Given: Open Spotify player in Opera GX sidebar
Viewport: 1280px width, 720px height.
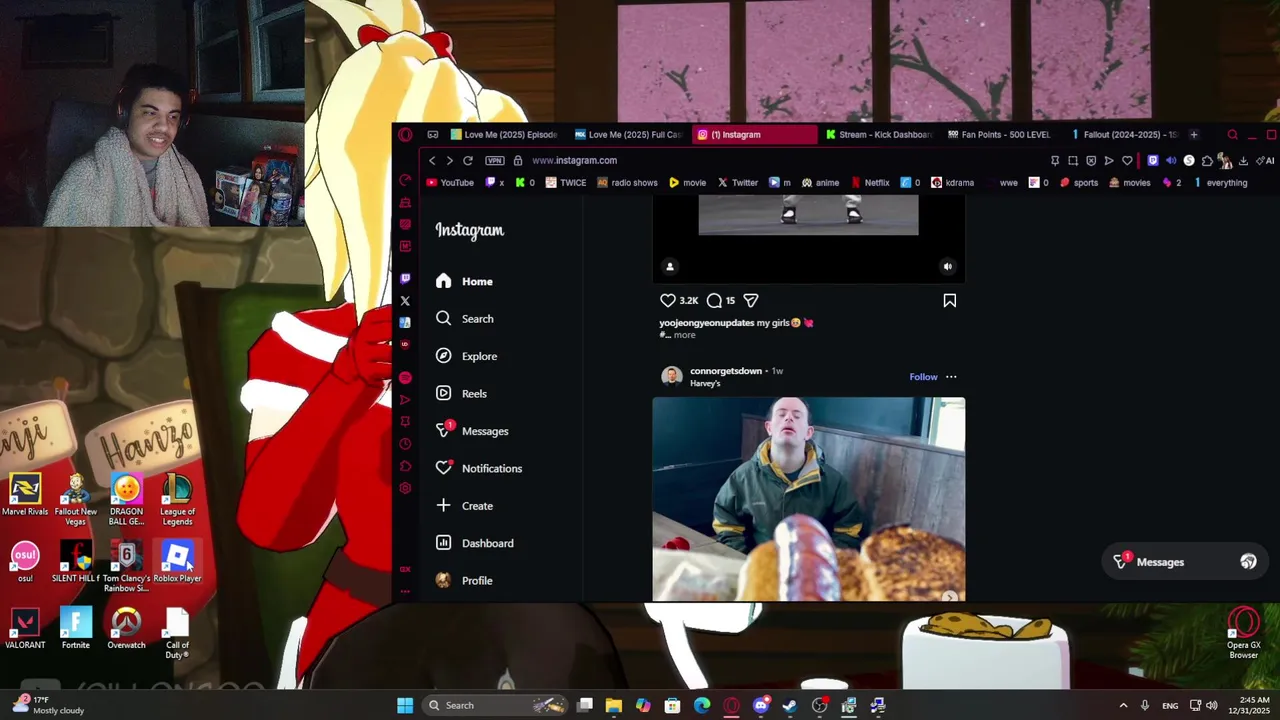Looking at the screenshot, I should (x=405, y=378).
